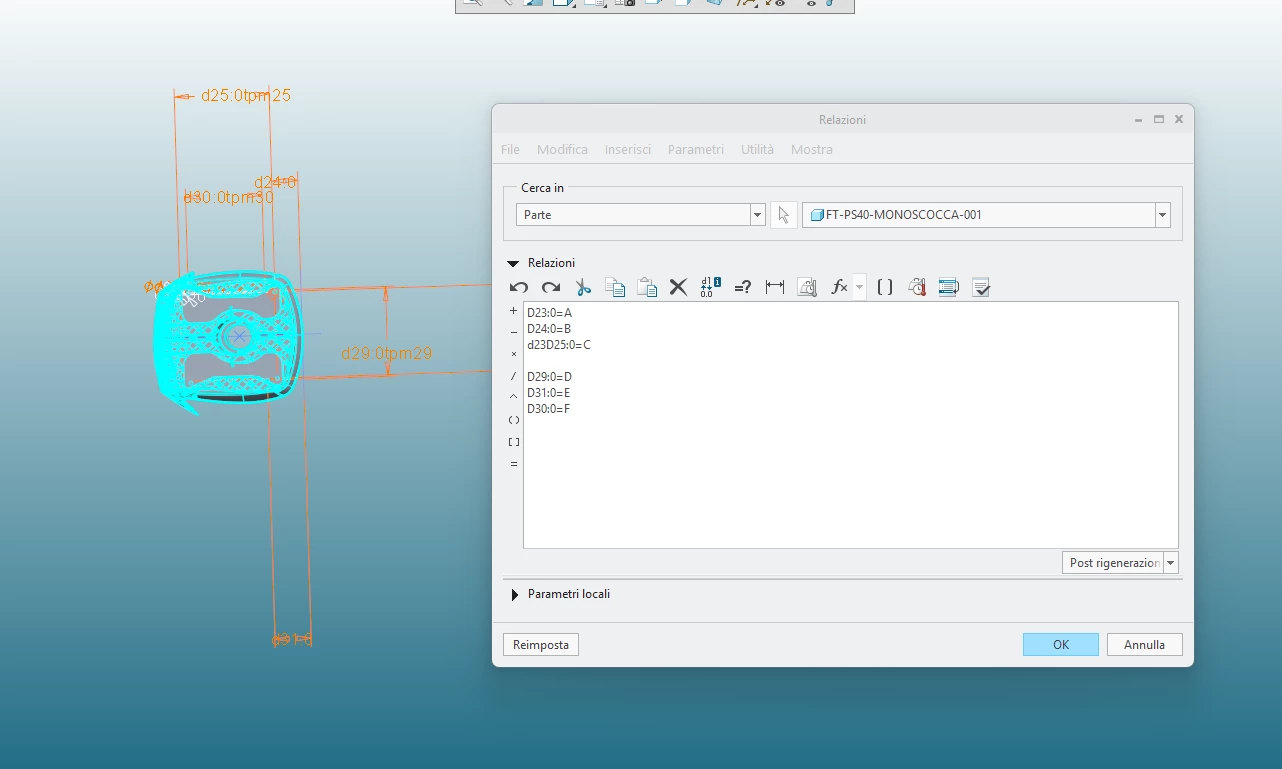Image resolution: width=1282 pixels, height=769 pixels.
Task: Open the Mostra menu
Action: (x=811, y=149)
